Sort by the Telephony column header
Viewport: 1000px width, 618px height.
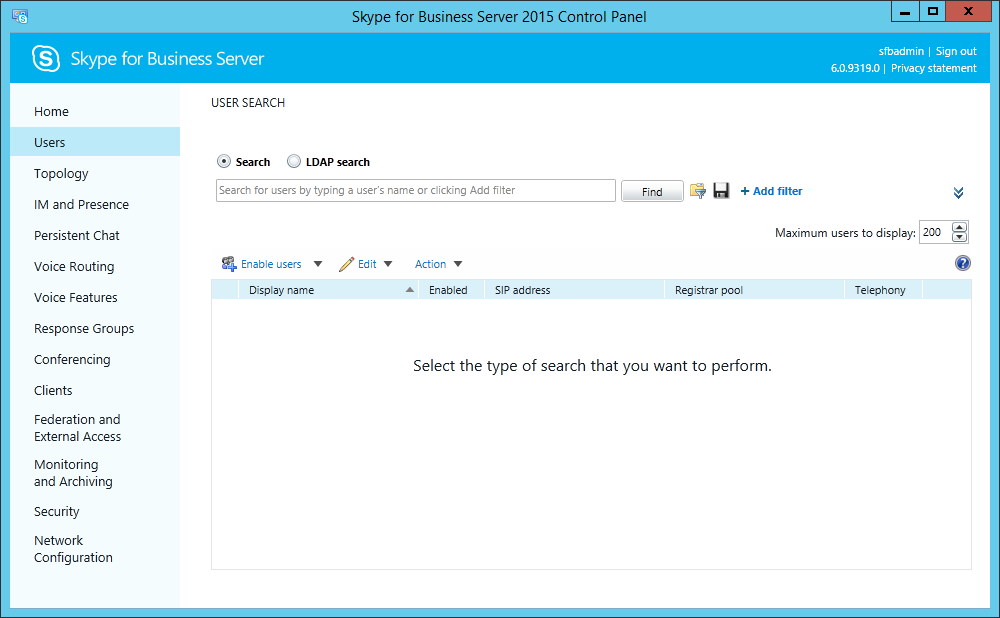point(883,290)
